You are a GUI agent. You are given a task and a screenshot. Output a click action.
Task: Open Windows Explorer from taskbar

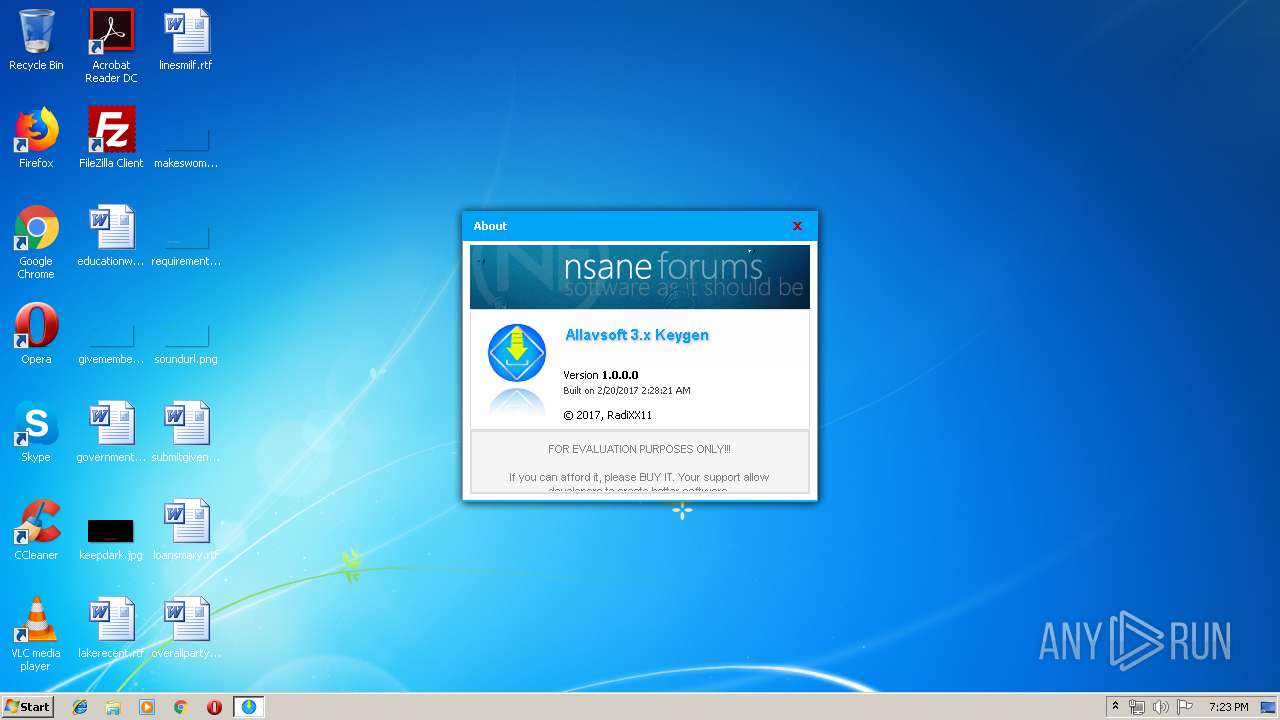point(113,707)
